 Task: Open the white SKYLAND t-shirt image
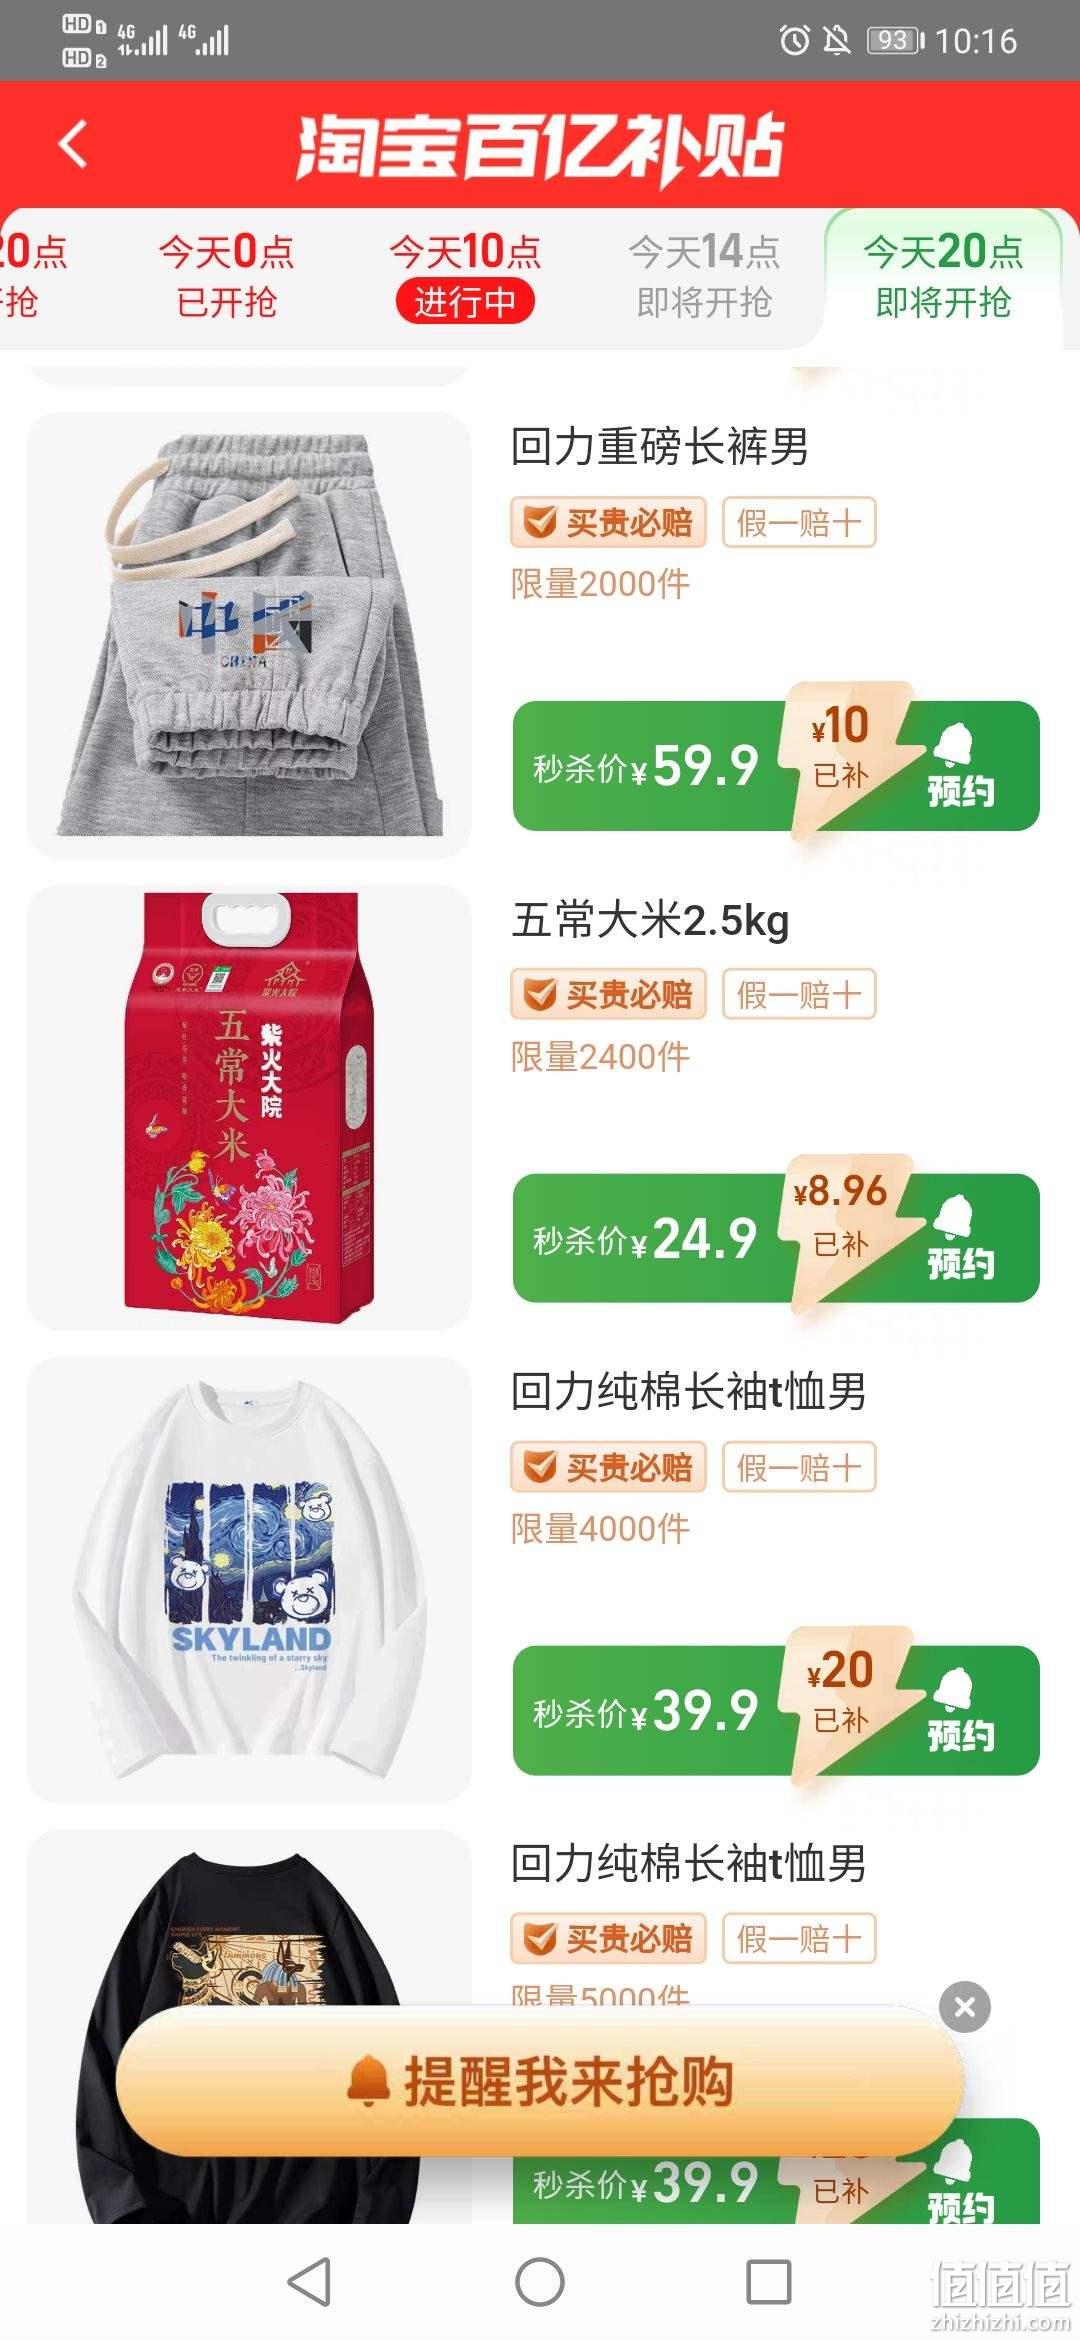(249, 1580)
